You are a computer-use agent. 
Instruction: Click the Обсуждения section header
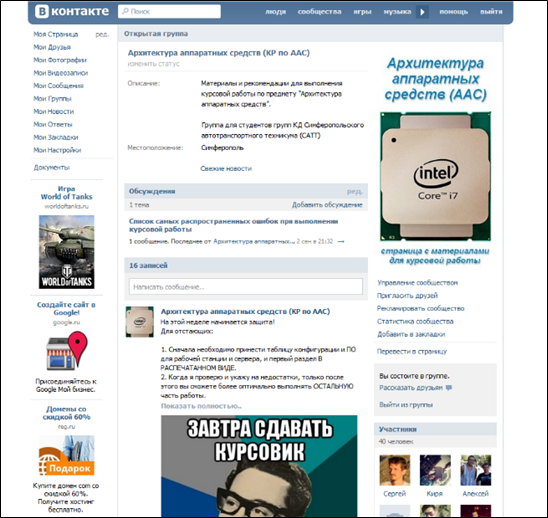[x=152, y=191]
